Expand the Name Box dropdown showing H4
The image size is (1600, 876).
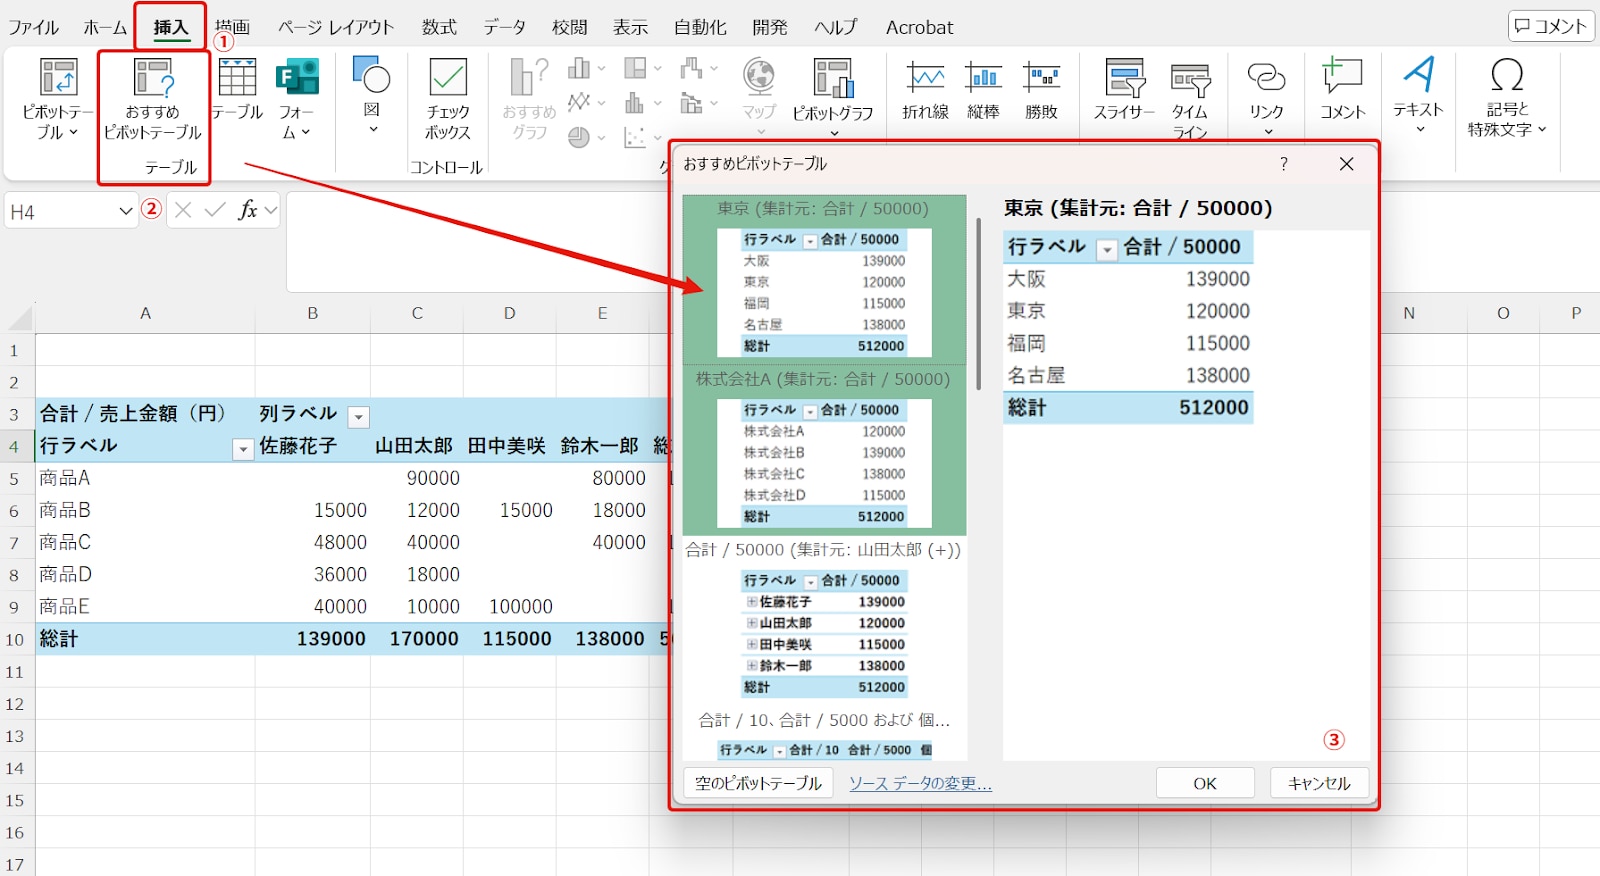125,211
